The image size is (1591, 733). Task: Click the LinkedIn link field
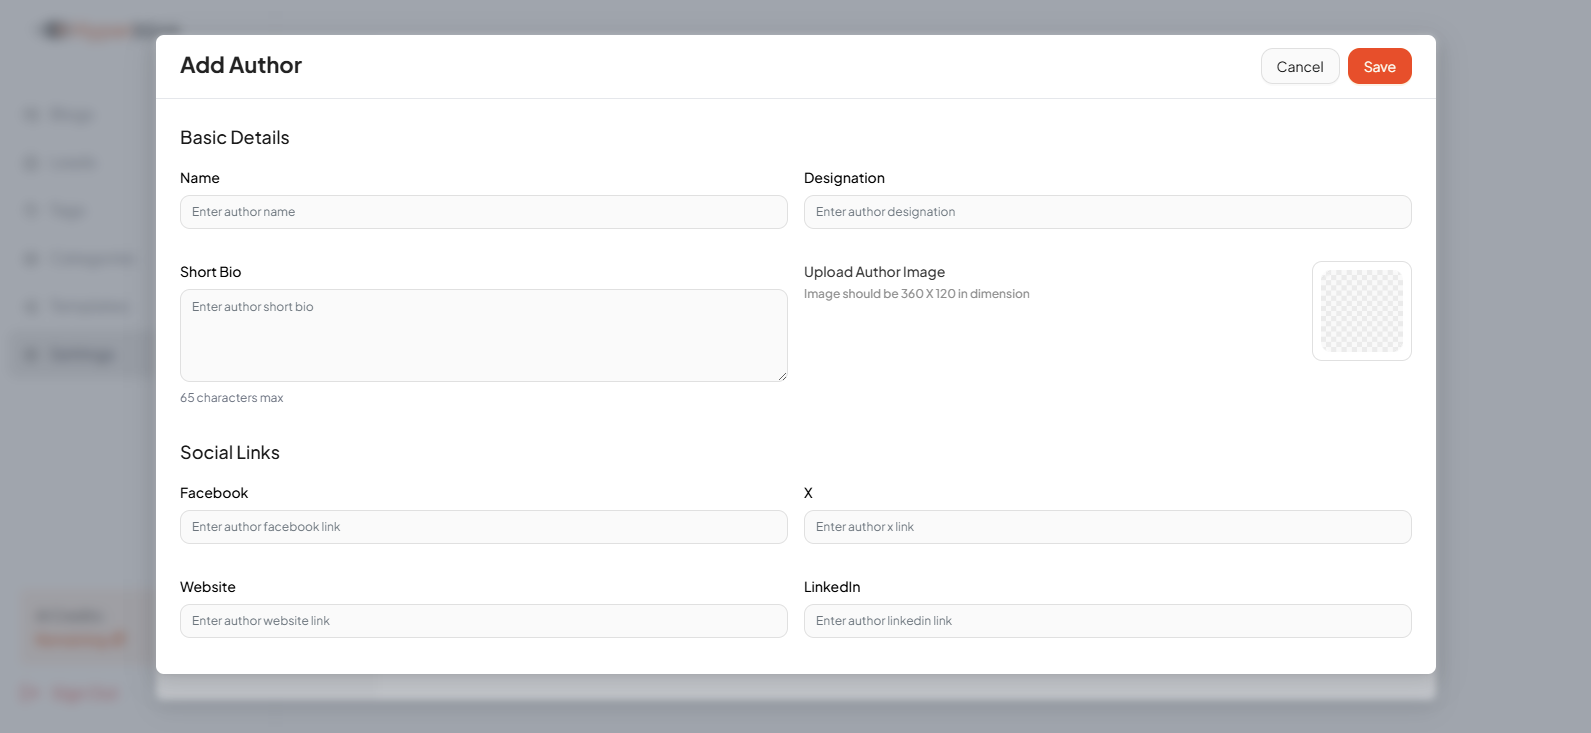(x=1108, y=621)
